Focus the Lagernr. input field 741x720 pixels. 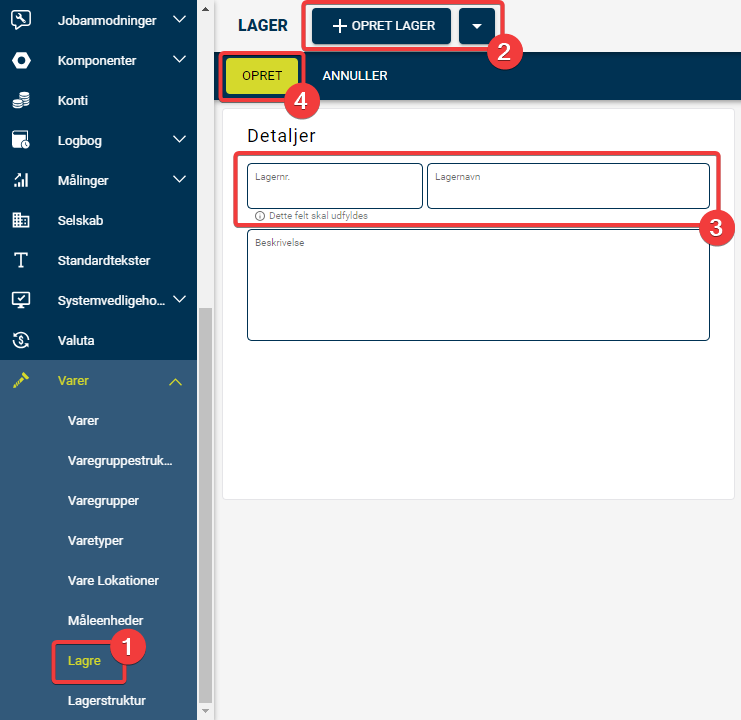pos(334,187)
